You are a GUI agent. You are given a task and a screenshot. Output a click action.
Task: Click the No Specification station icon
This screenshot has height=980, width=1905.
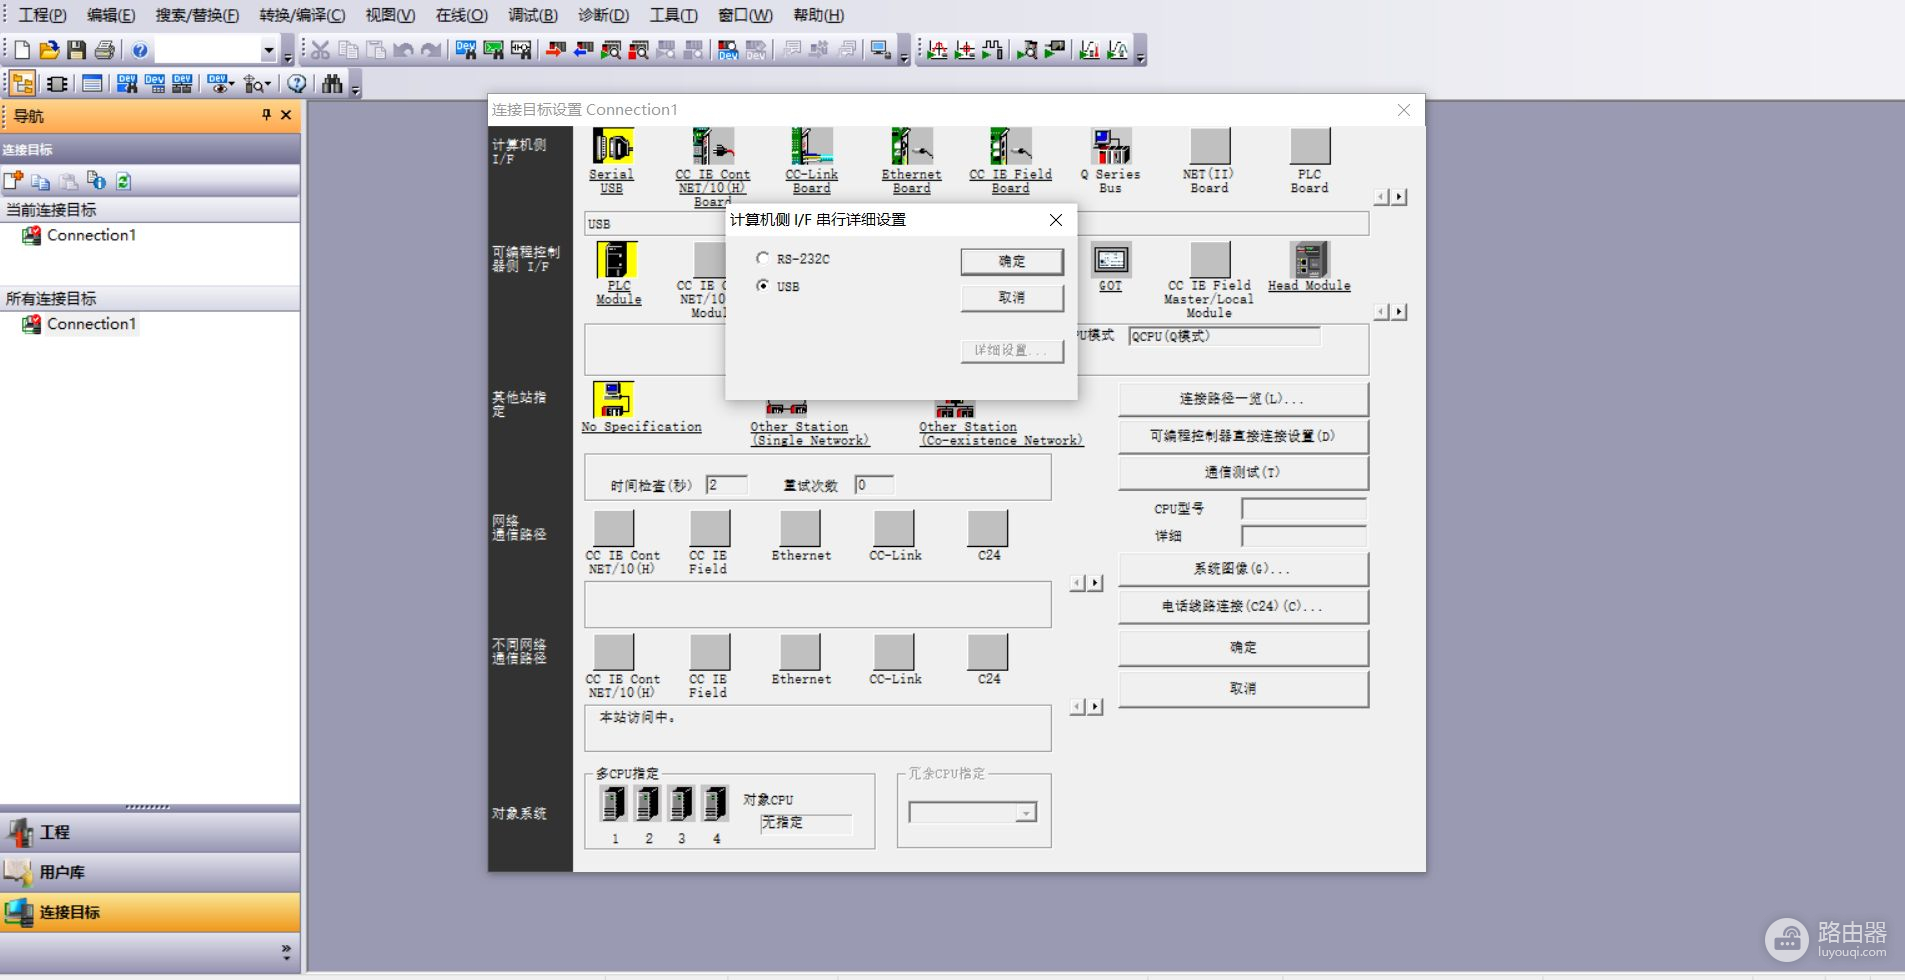point(613,399)
